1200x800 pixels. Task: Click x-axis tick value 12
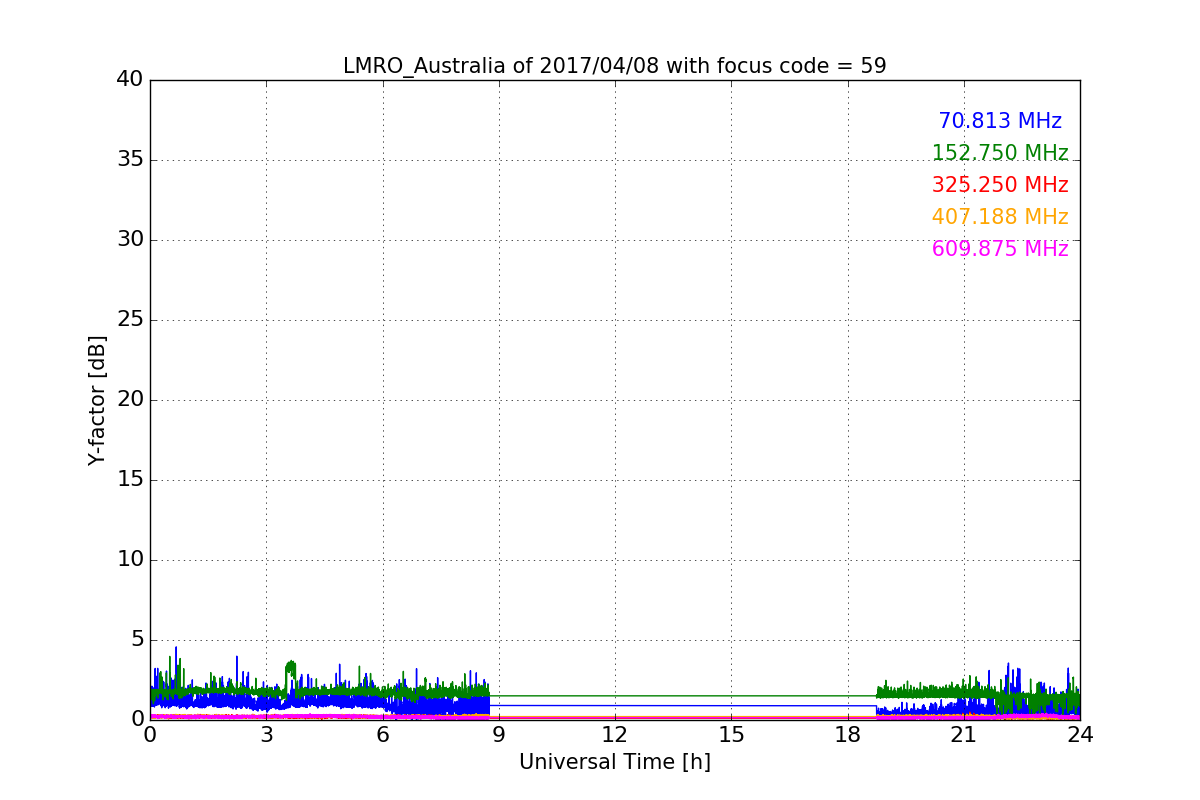tap(615, 734)
